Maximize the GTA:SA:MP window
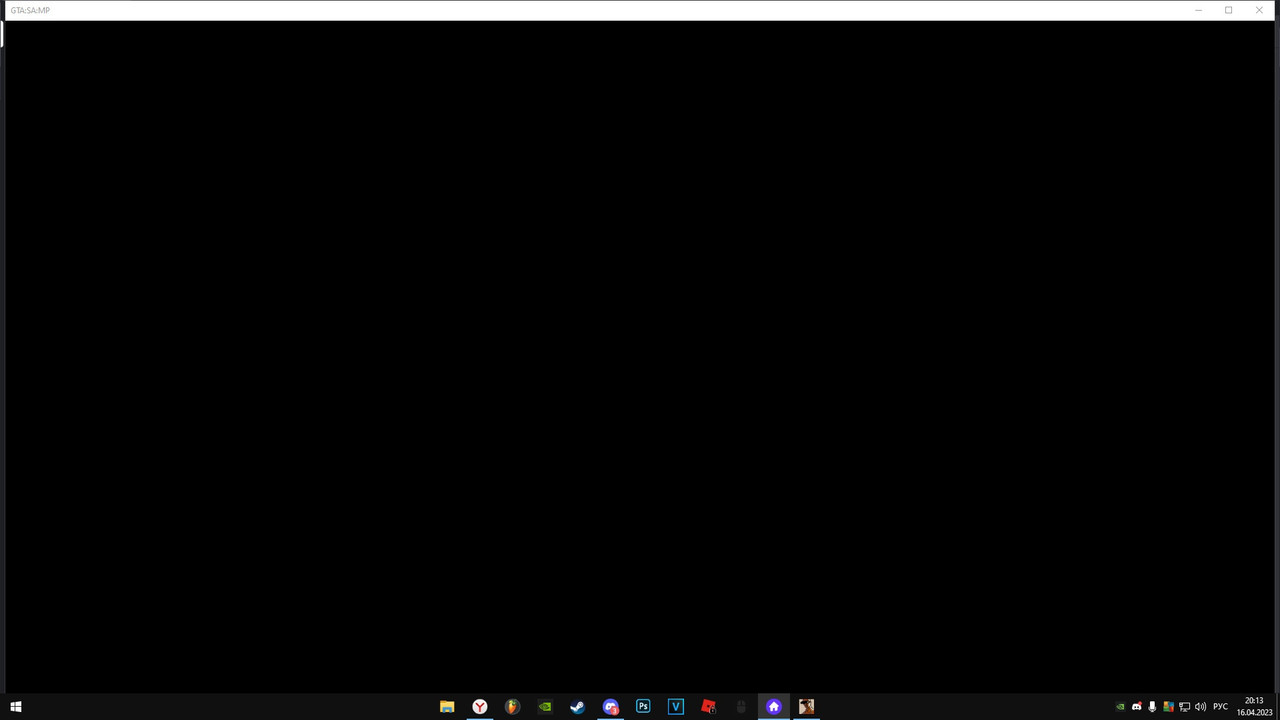Viewport: 1280px width, 720px height. (1228, 10)
